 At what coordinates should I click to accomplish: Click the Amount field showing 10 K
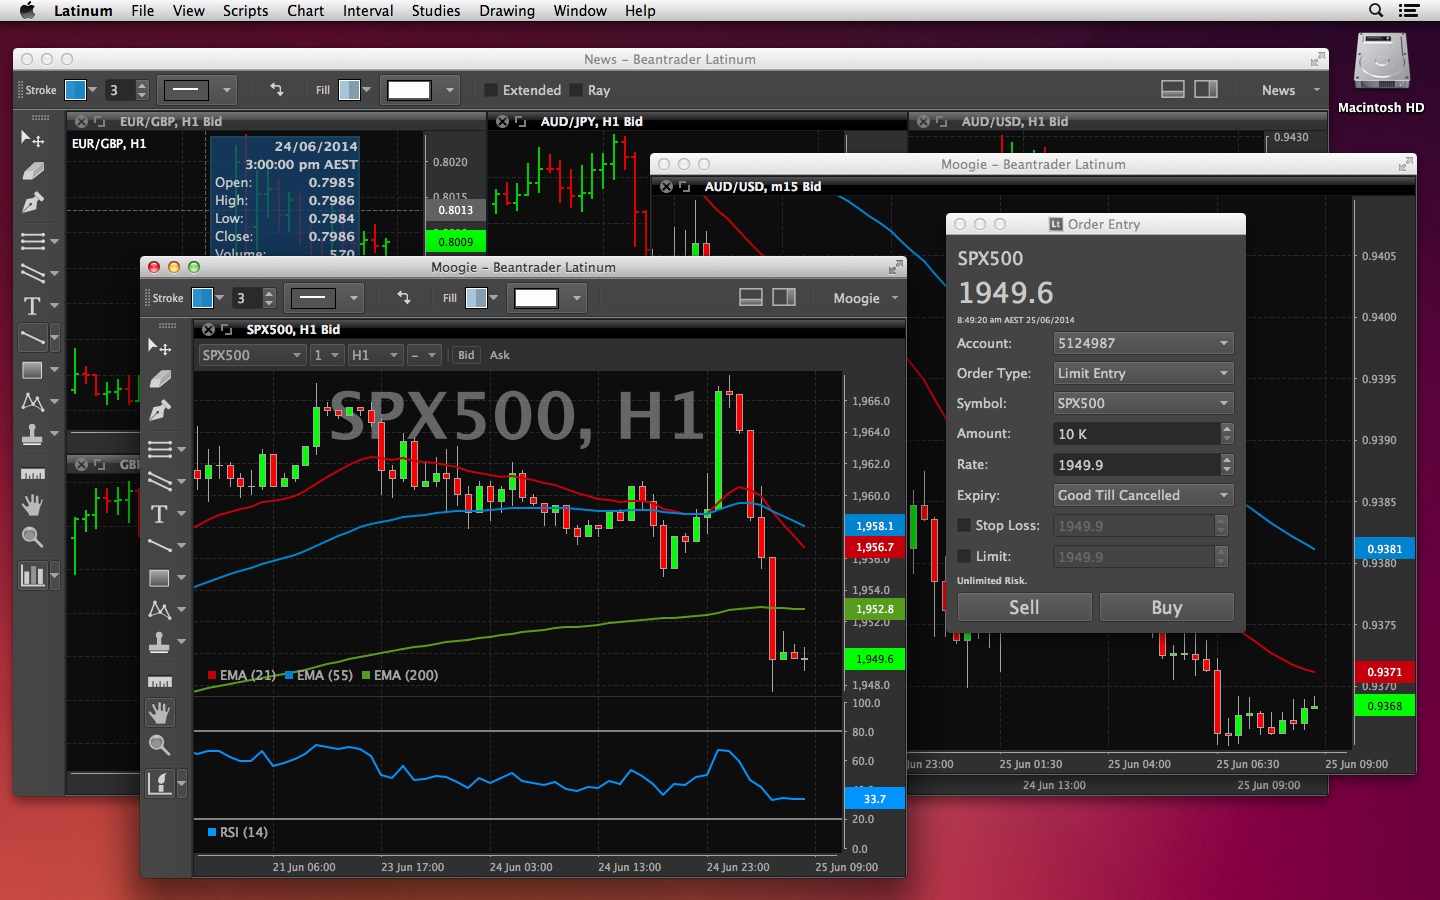(x=1137, y=433)
